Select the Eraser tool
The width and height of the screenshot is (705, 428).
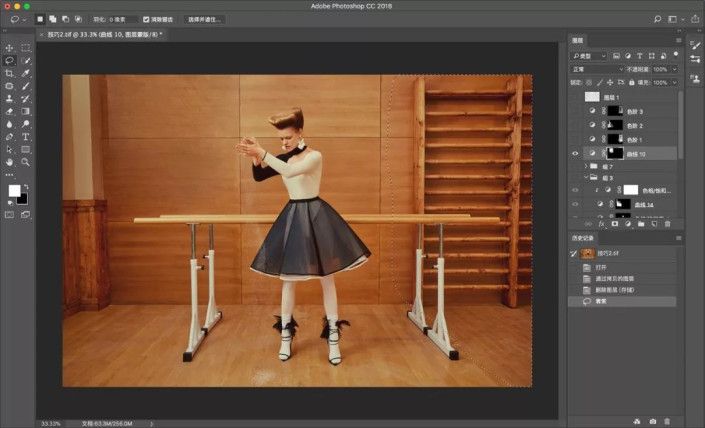pyautogui.click(x=9, y=111)
